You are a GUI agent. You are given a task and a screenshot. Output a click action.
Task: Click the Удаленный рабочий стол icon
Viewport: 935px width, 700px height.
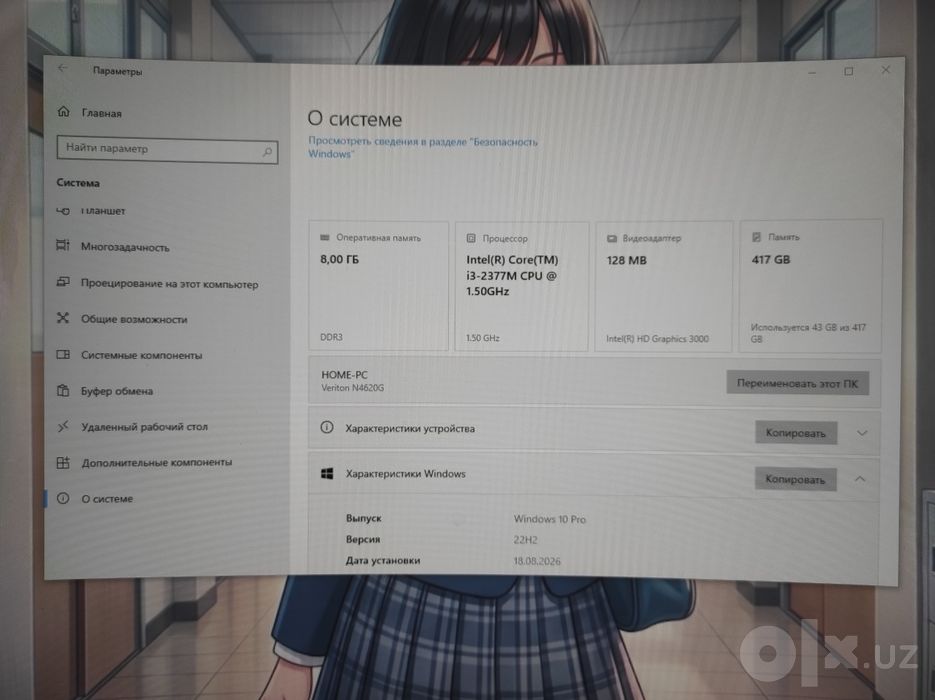point(63,426)
